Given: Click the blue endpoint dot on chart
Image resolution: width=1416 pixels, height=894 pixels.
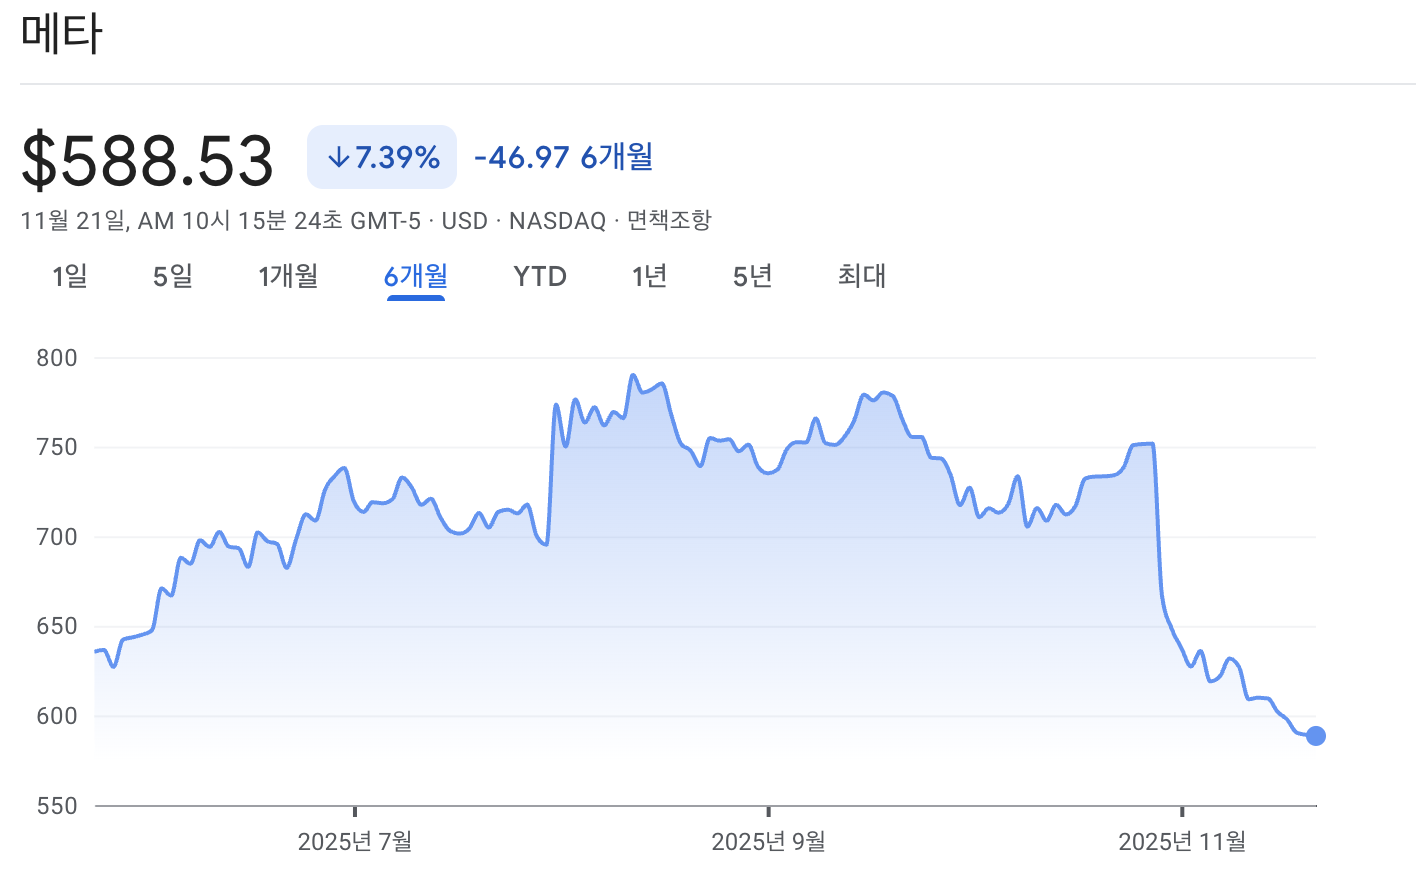Looking at the screenshot, I should pyautogui.click(x=1316, y=736).
